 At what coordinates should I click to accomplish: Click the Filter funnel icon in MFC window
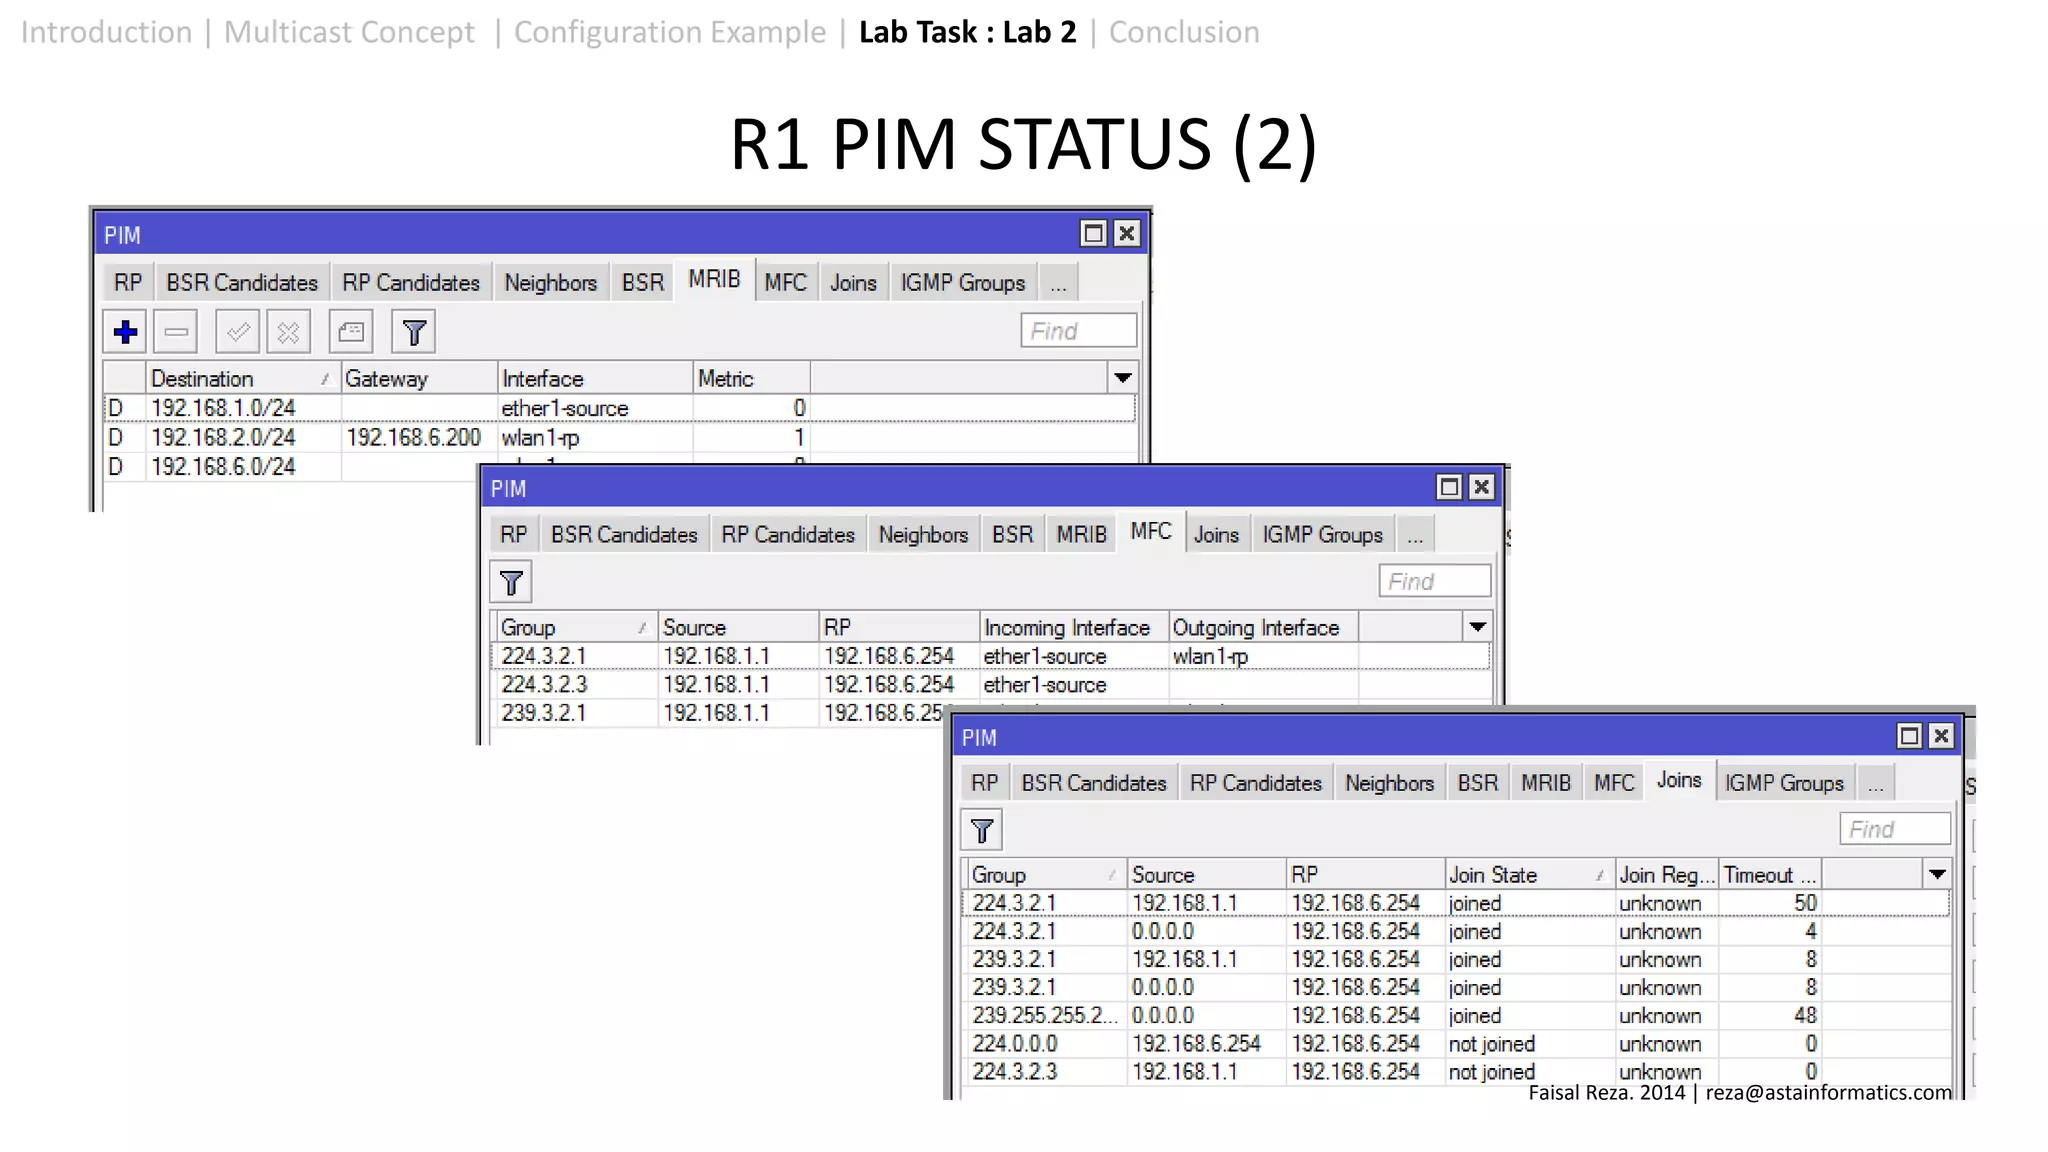511,583
